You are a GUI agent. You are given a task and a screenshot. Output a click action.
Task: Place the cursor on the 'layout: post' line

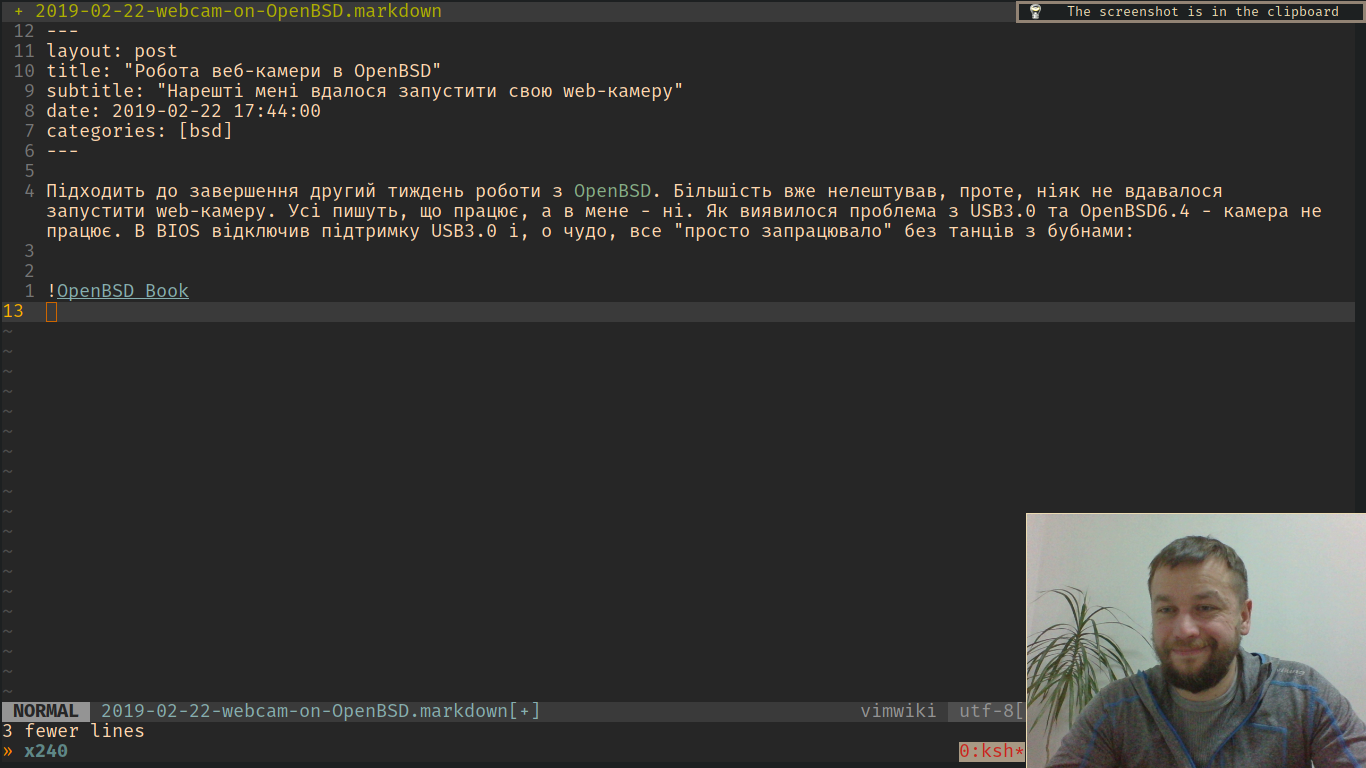112,51
